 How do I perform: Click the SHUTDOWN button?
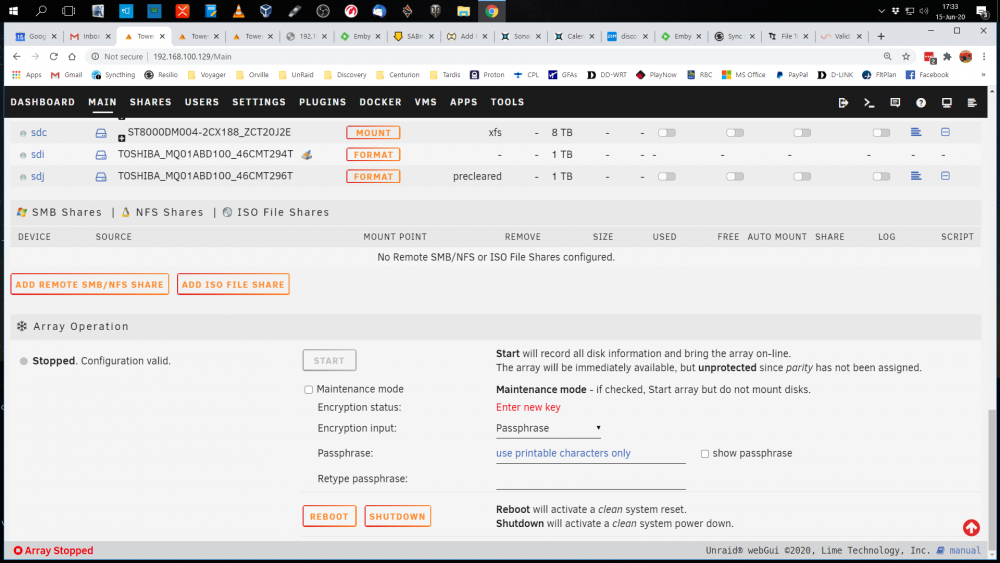(x=397, y=516)
